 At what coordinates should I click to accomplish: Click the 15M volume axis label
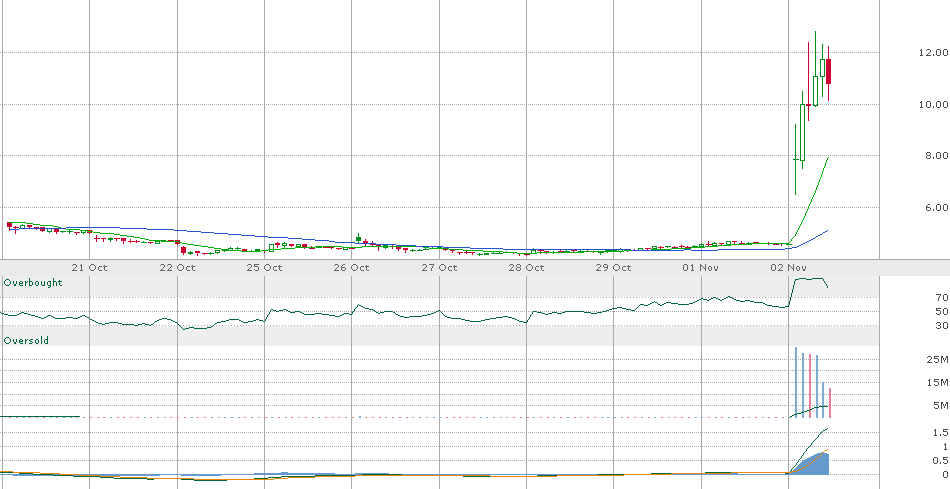[x=937, y=382]
